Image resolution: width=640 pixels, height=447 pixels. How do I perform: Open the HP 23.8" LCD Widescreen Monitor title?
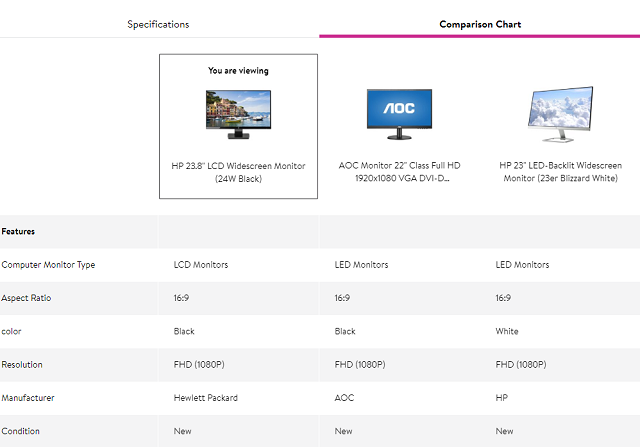pyautogui.click(x=238, y=172)
